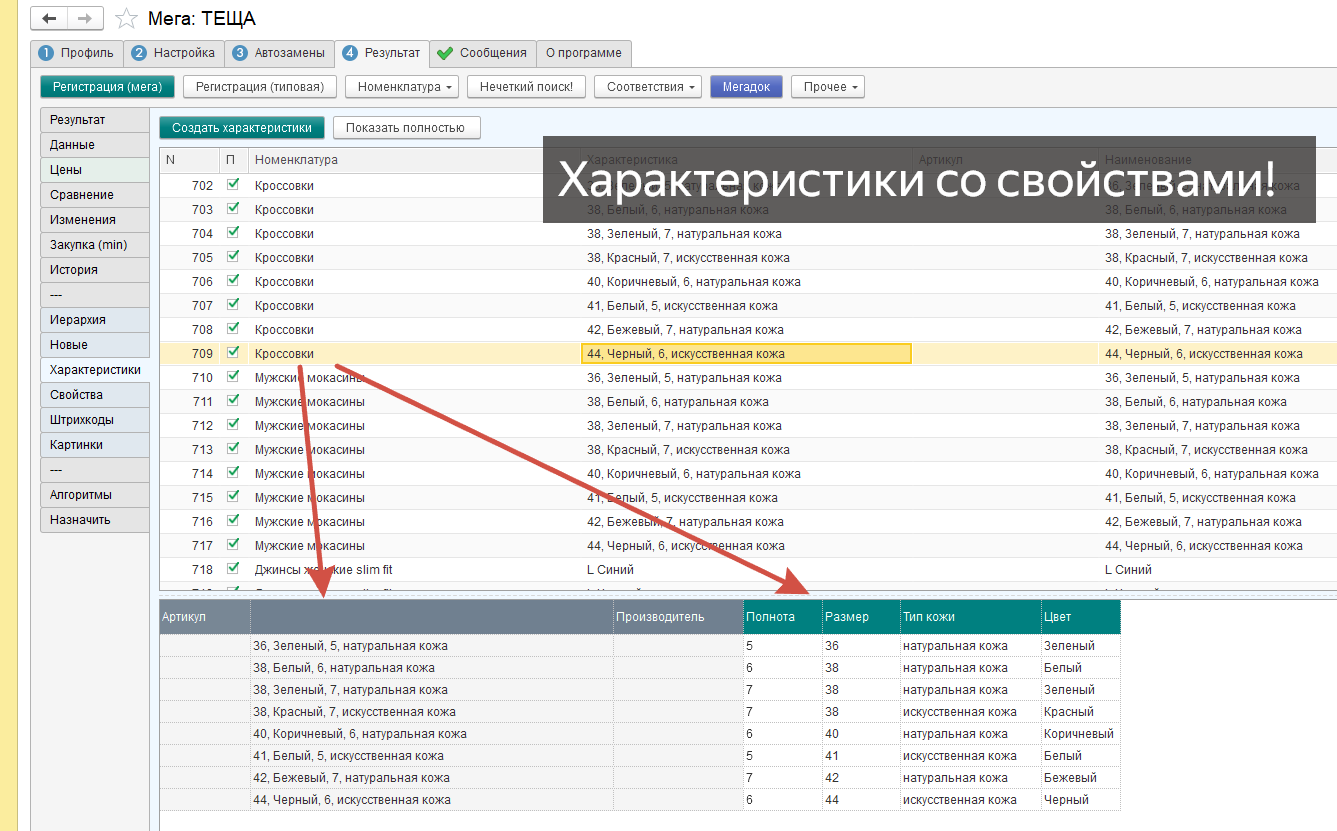Switch to the Профиль tab
This screenshot has width=1337, height=831.
(78, 53)
